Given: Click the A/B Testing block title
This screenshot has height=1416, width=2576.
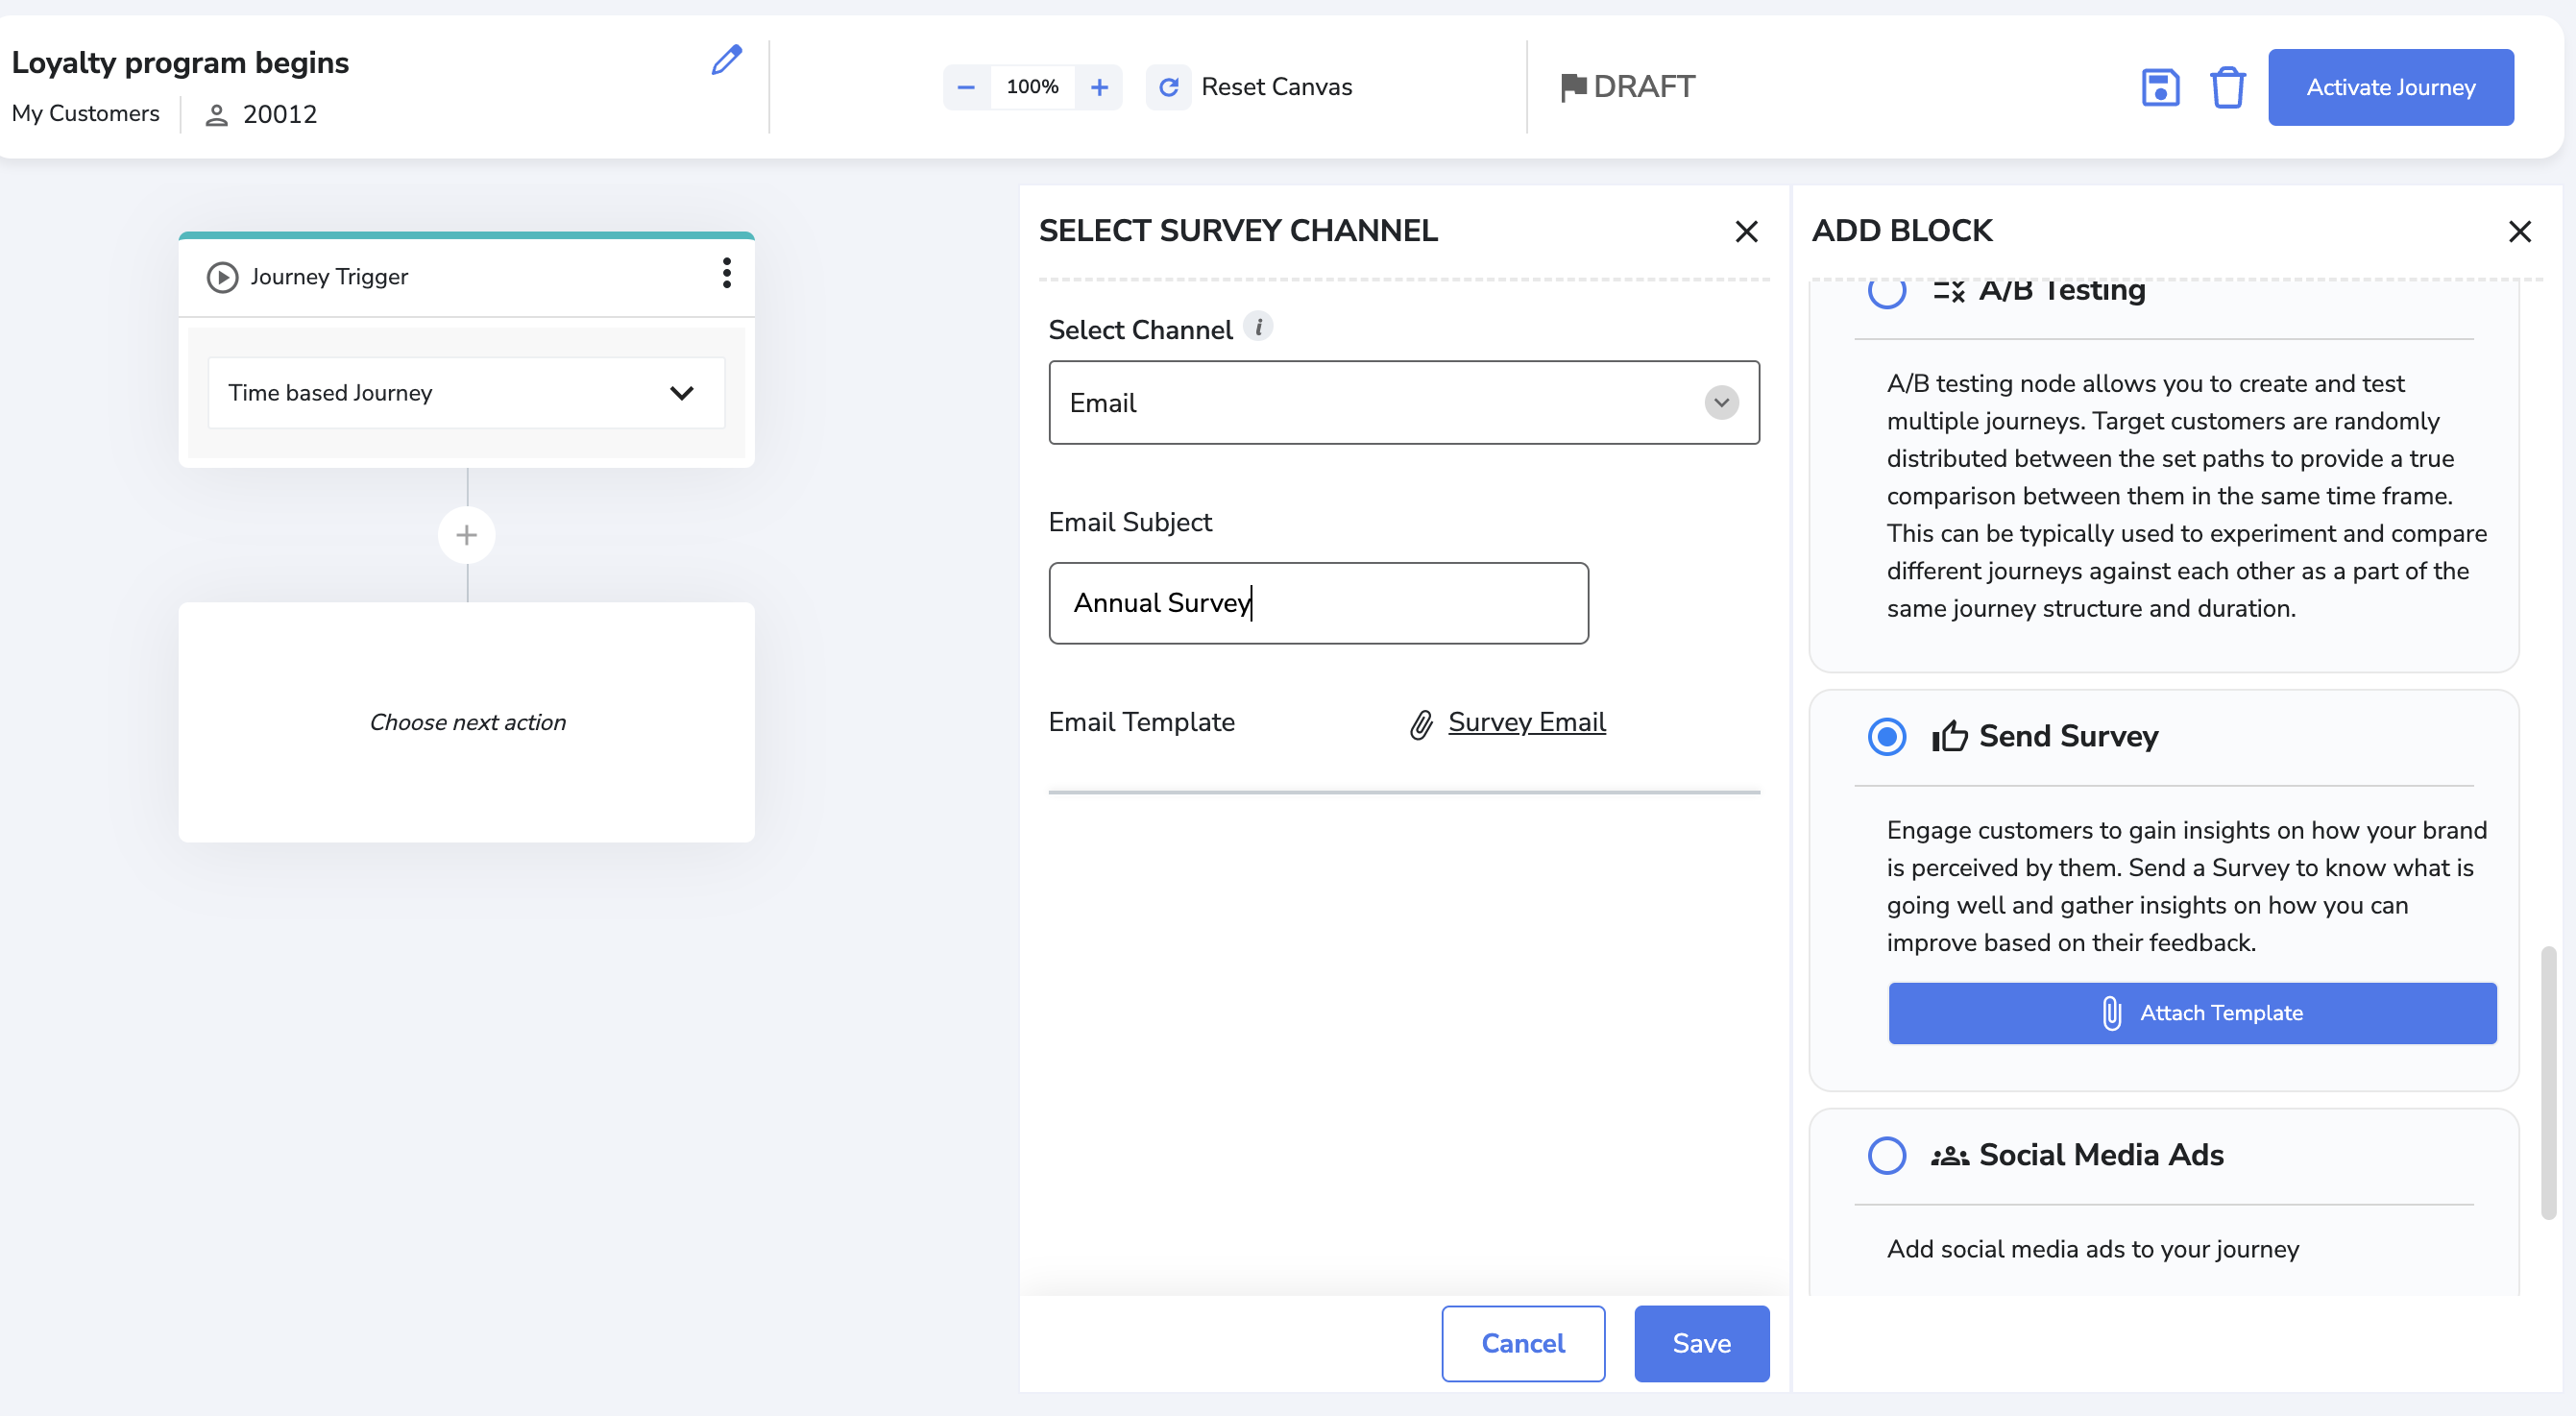Looking at the screenshot, I should [x=2062, y=291].
